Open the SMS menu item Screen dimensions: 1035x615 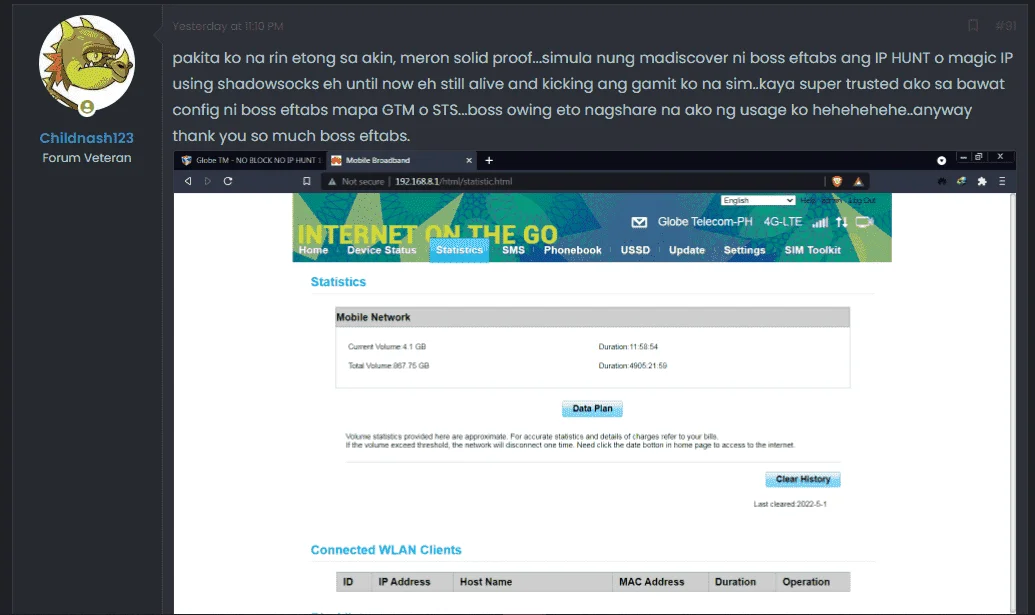(513, 250)
